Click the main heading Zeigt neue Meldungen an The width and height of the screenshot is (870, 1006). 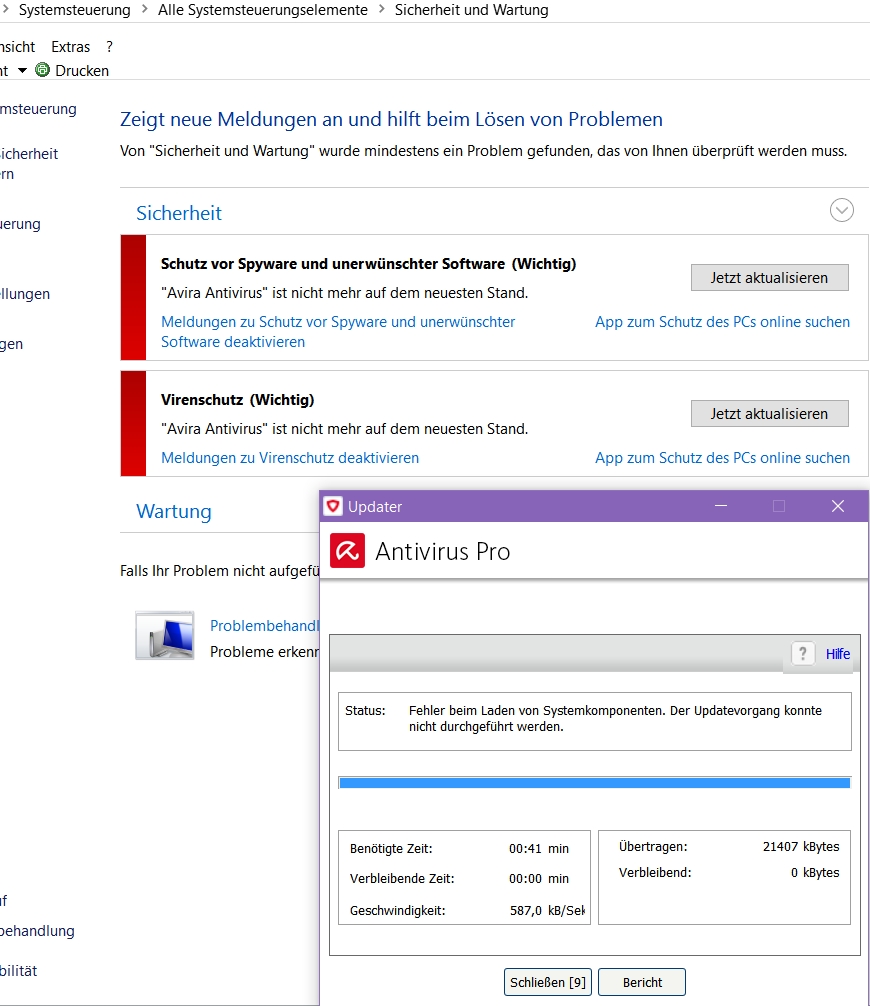tap(391, 119)
